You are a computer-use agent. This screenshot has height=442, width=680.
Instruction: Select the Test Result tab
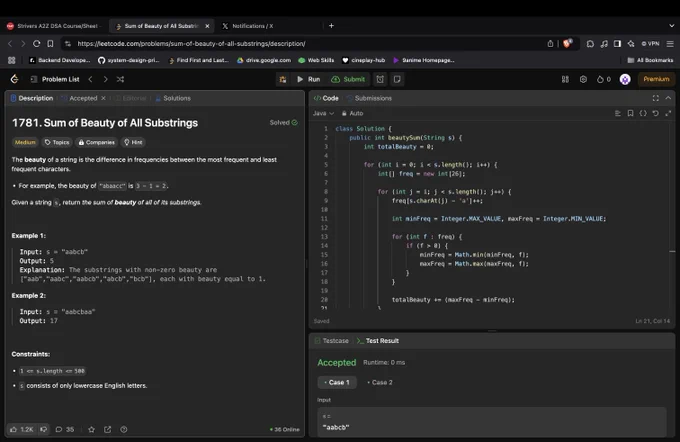coord(378,341)
